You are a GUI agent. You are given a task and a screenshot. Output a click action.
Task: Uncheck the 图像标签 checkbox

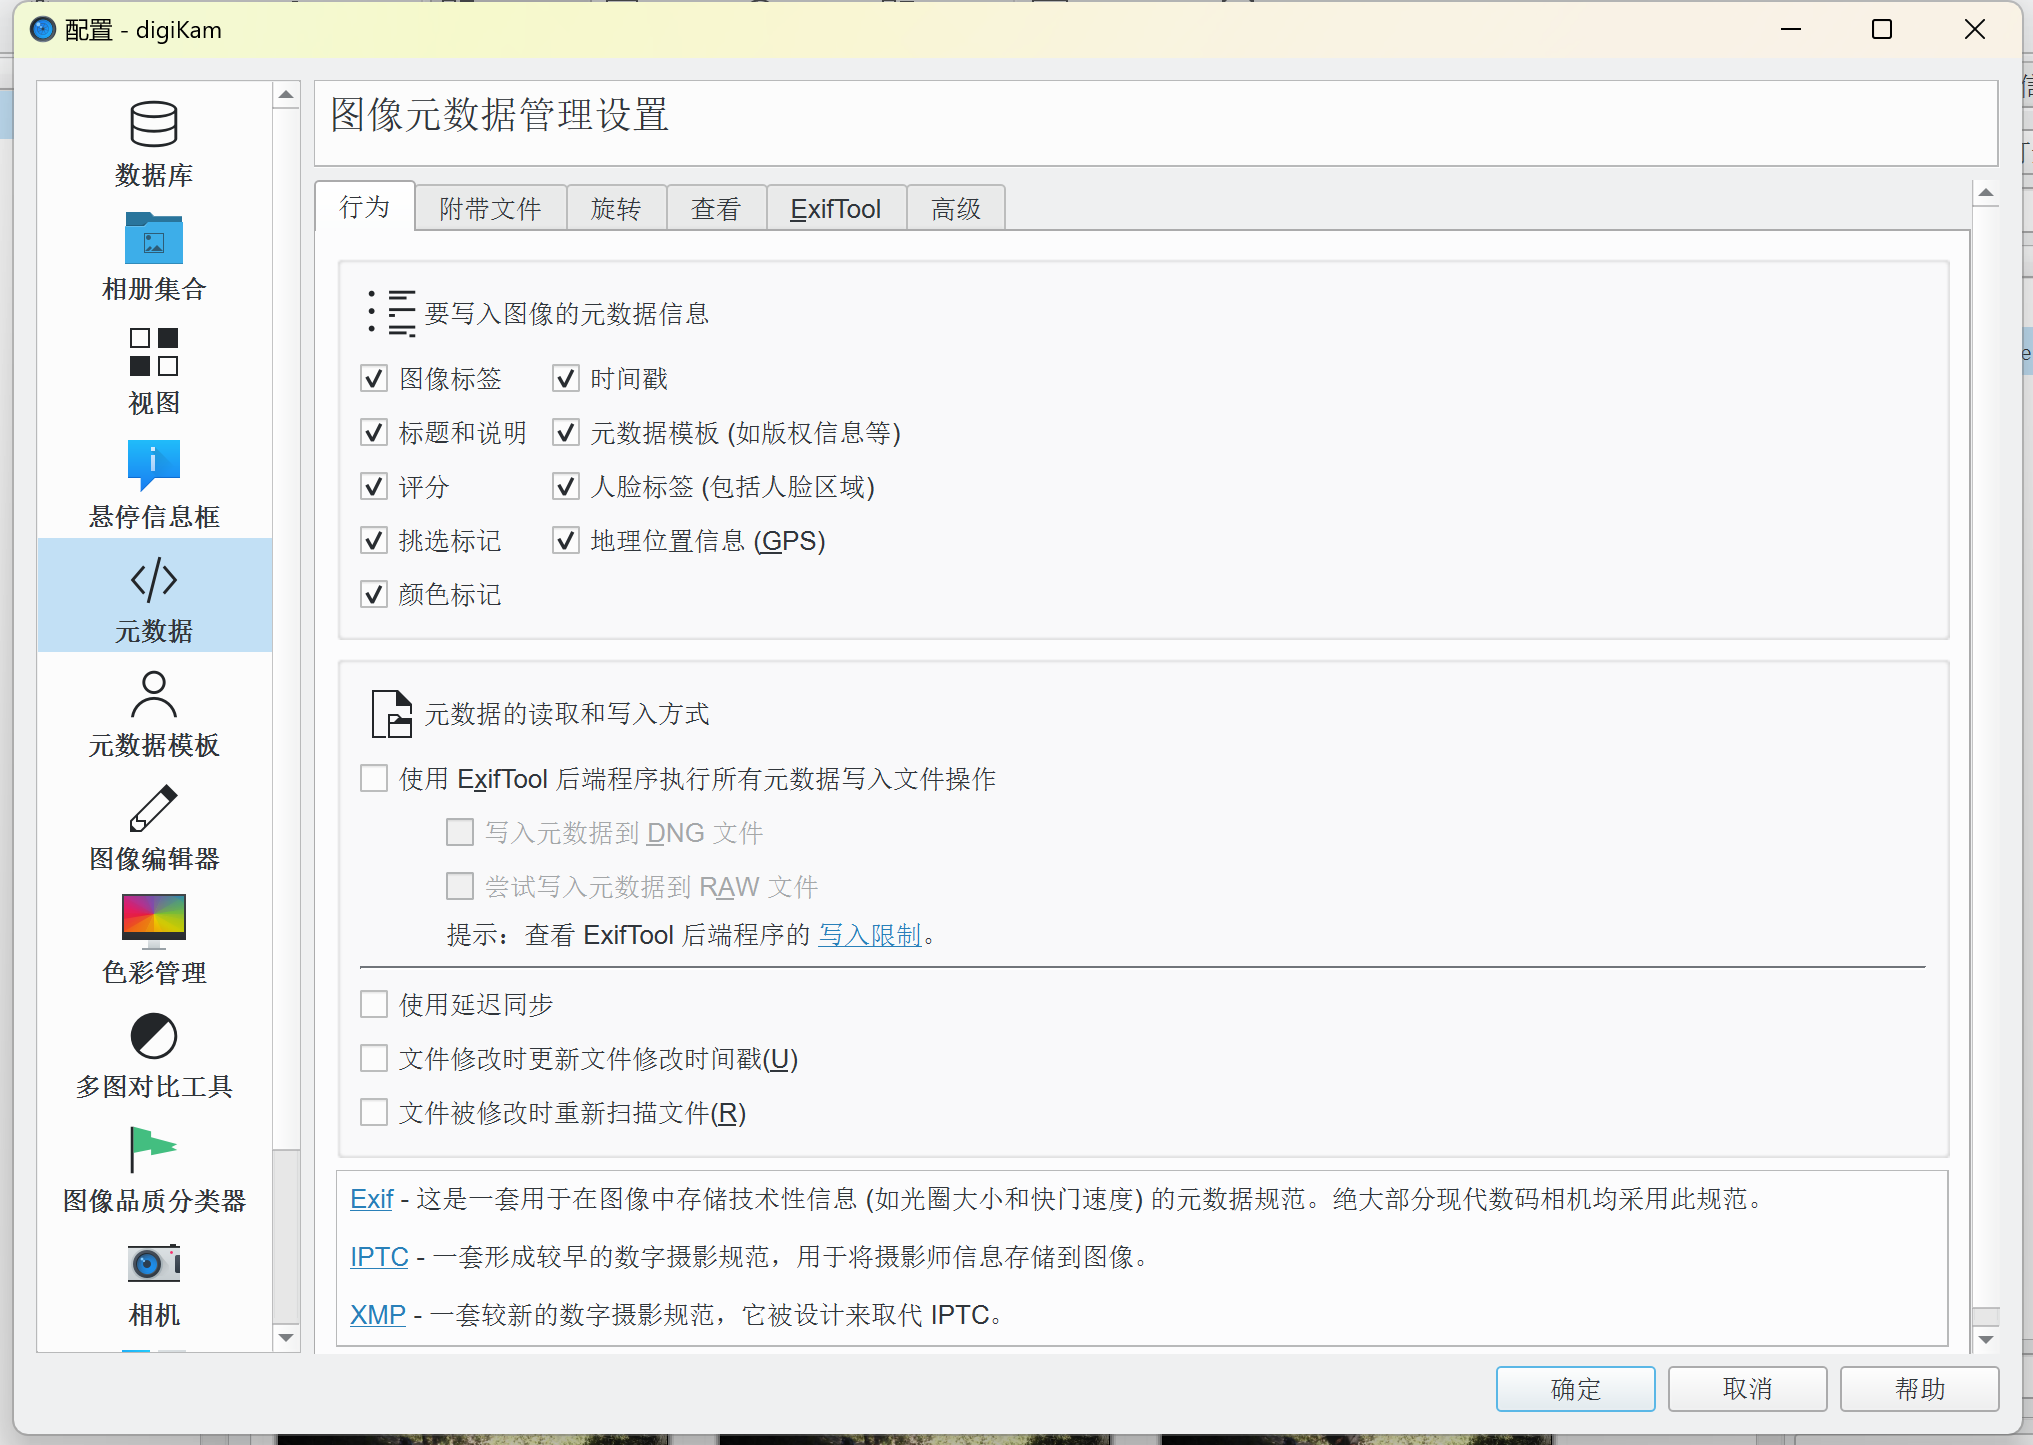[x=374, y=379]
